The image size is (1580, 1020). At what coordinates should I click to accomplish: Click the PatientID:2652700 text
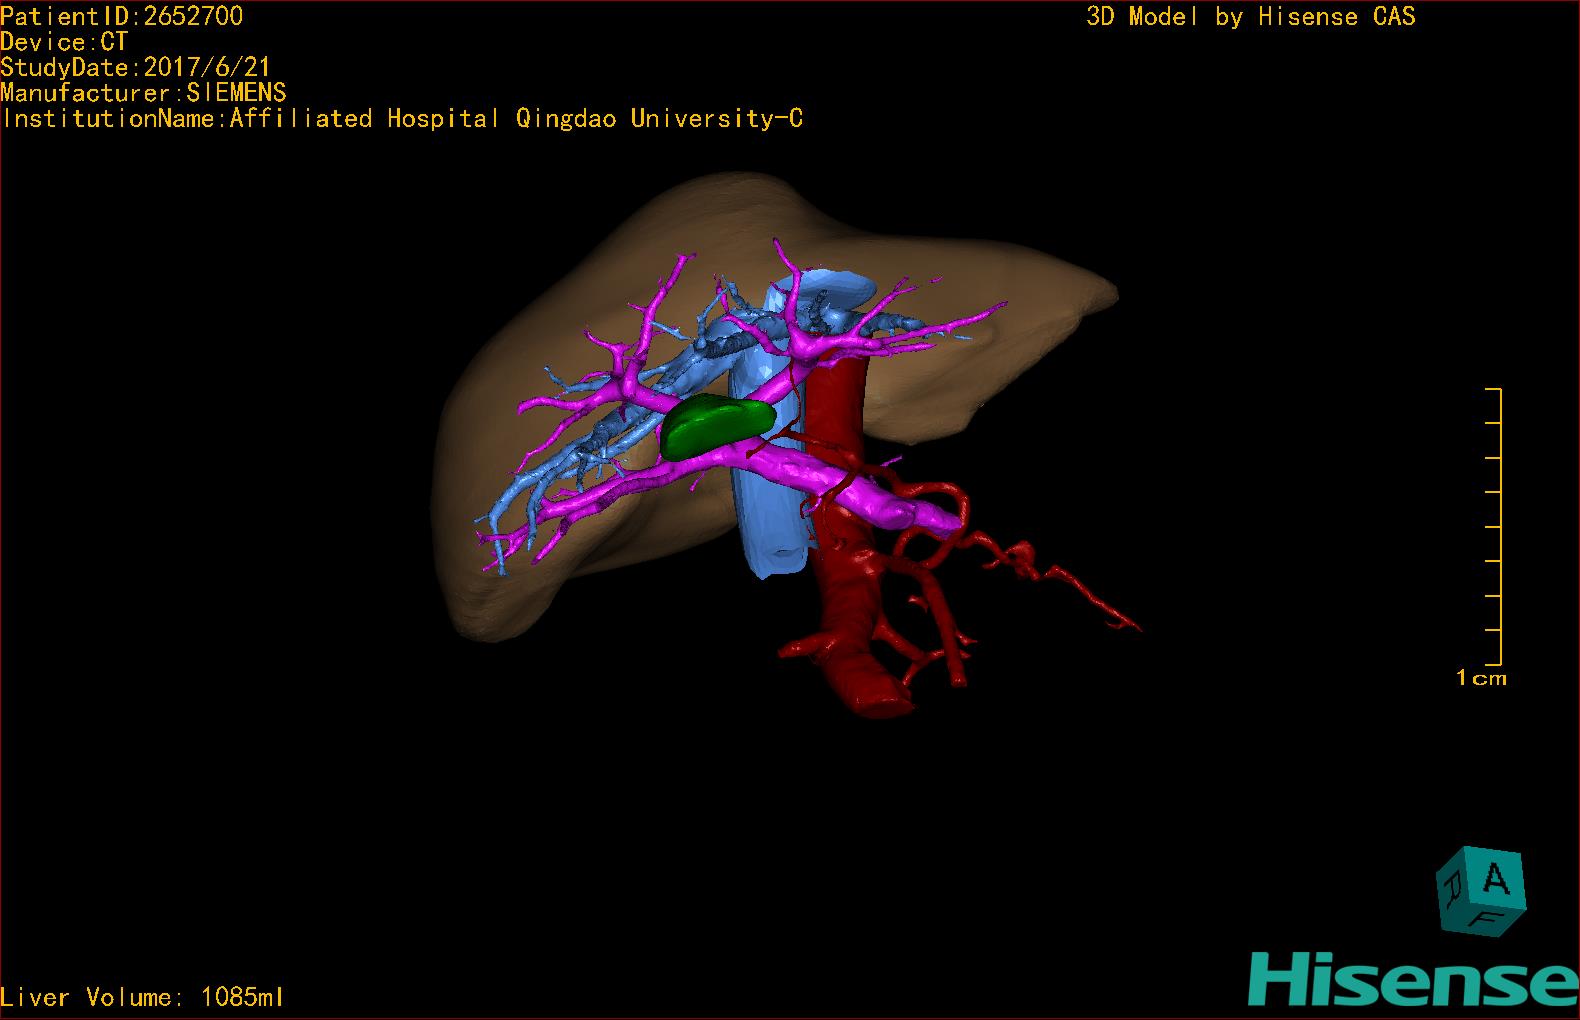coord(121,16)
